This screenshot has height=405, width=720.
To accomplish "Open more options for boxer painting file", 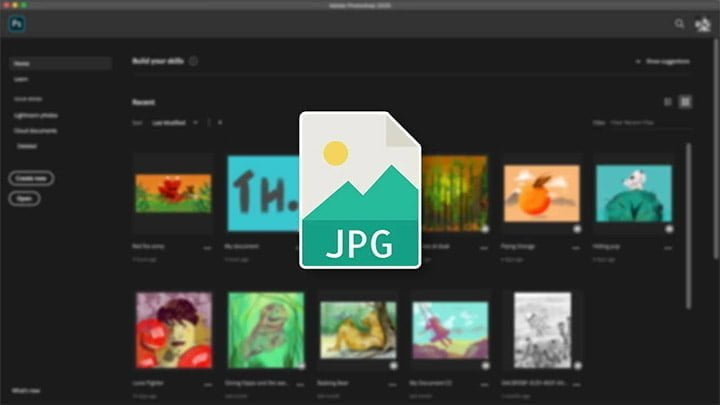I will [208, 384].
